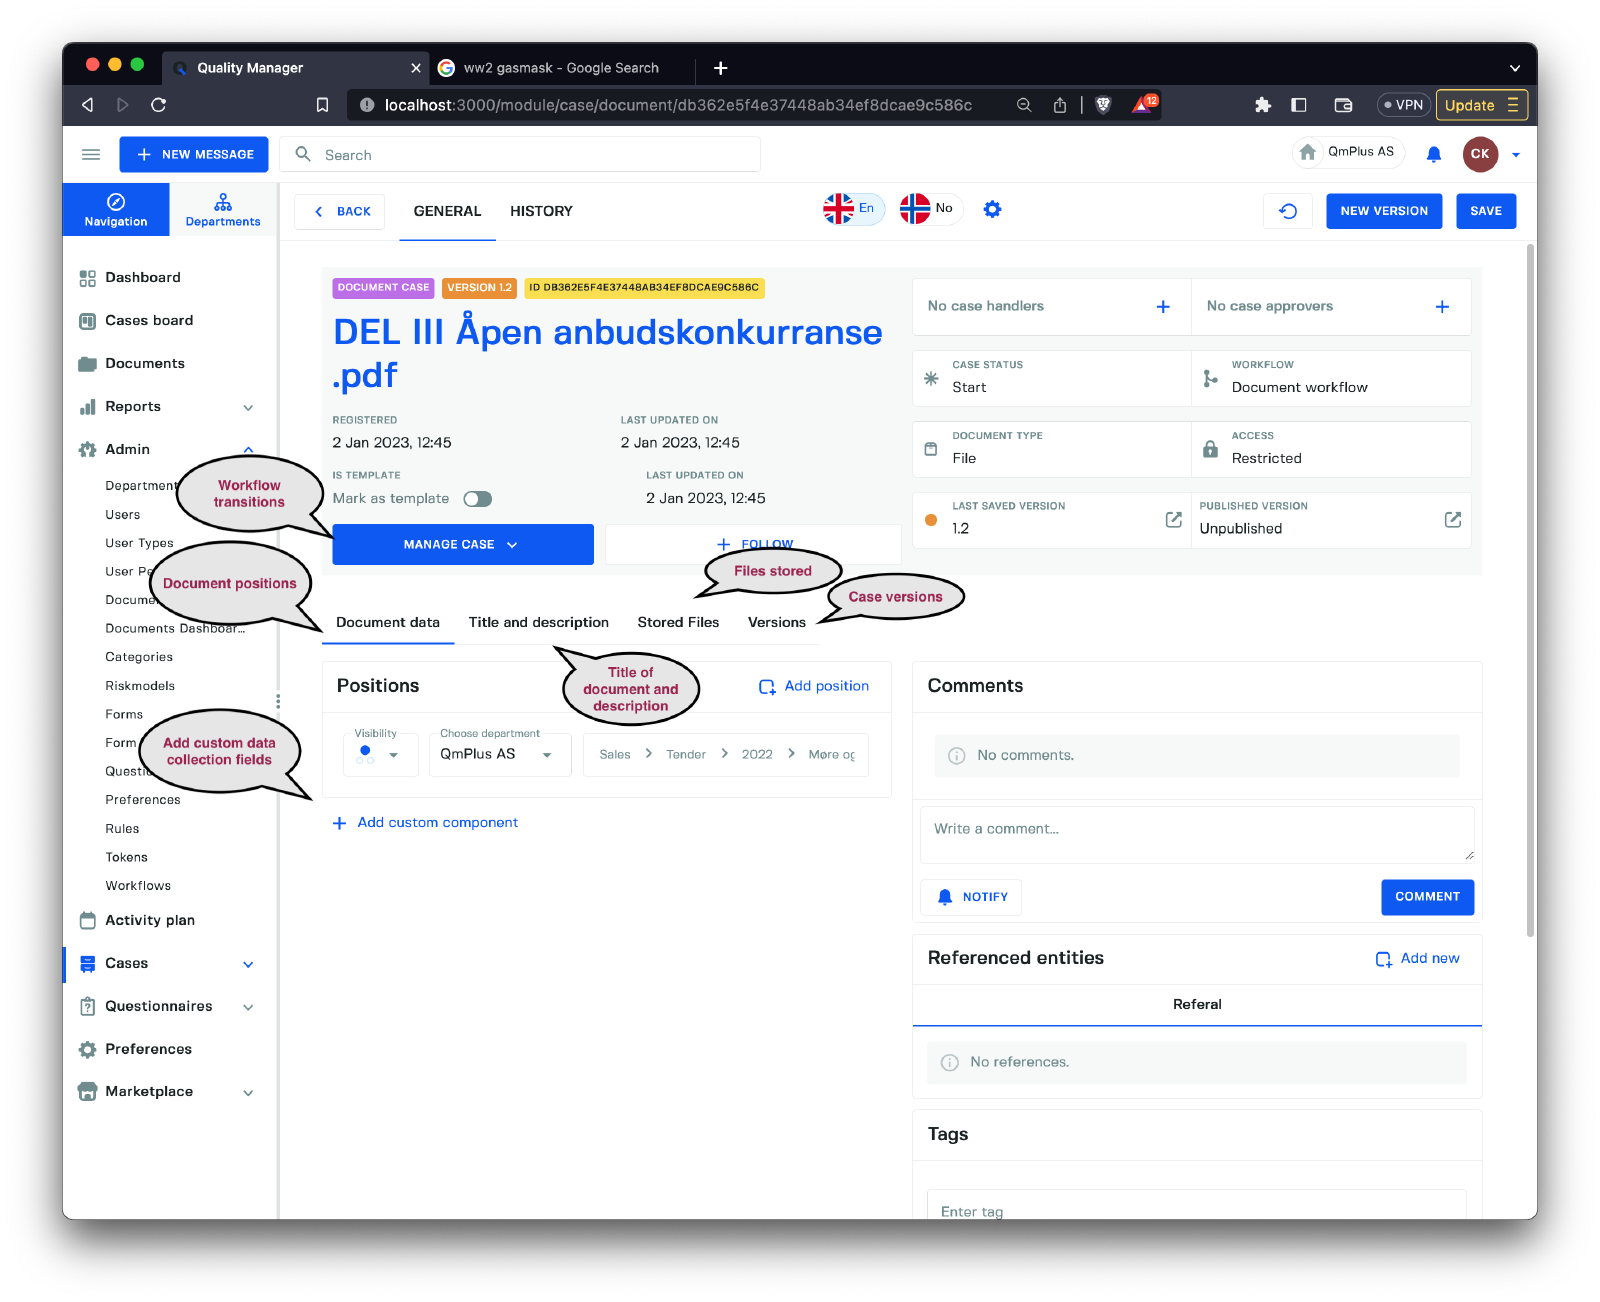The width and height of the screenshot is (1600, 1302).
Task: Open published version external link icon
Action: coord(1453,520)
